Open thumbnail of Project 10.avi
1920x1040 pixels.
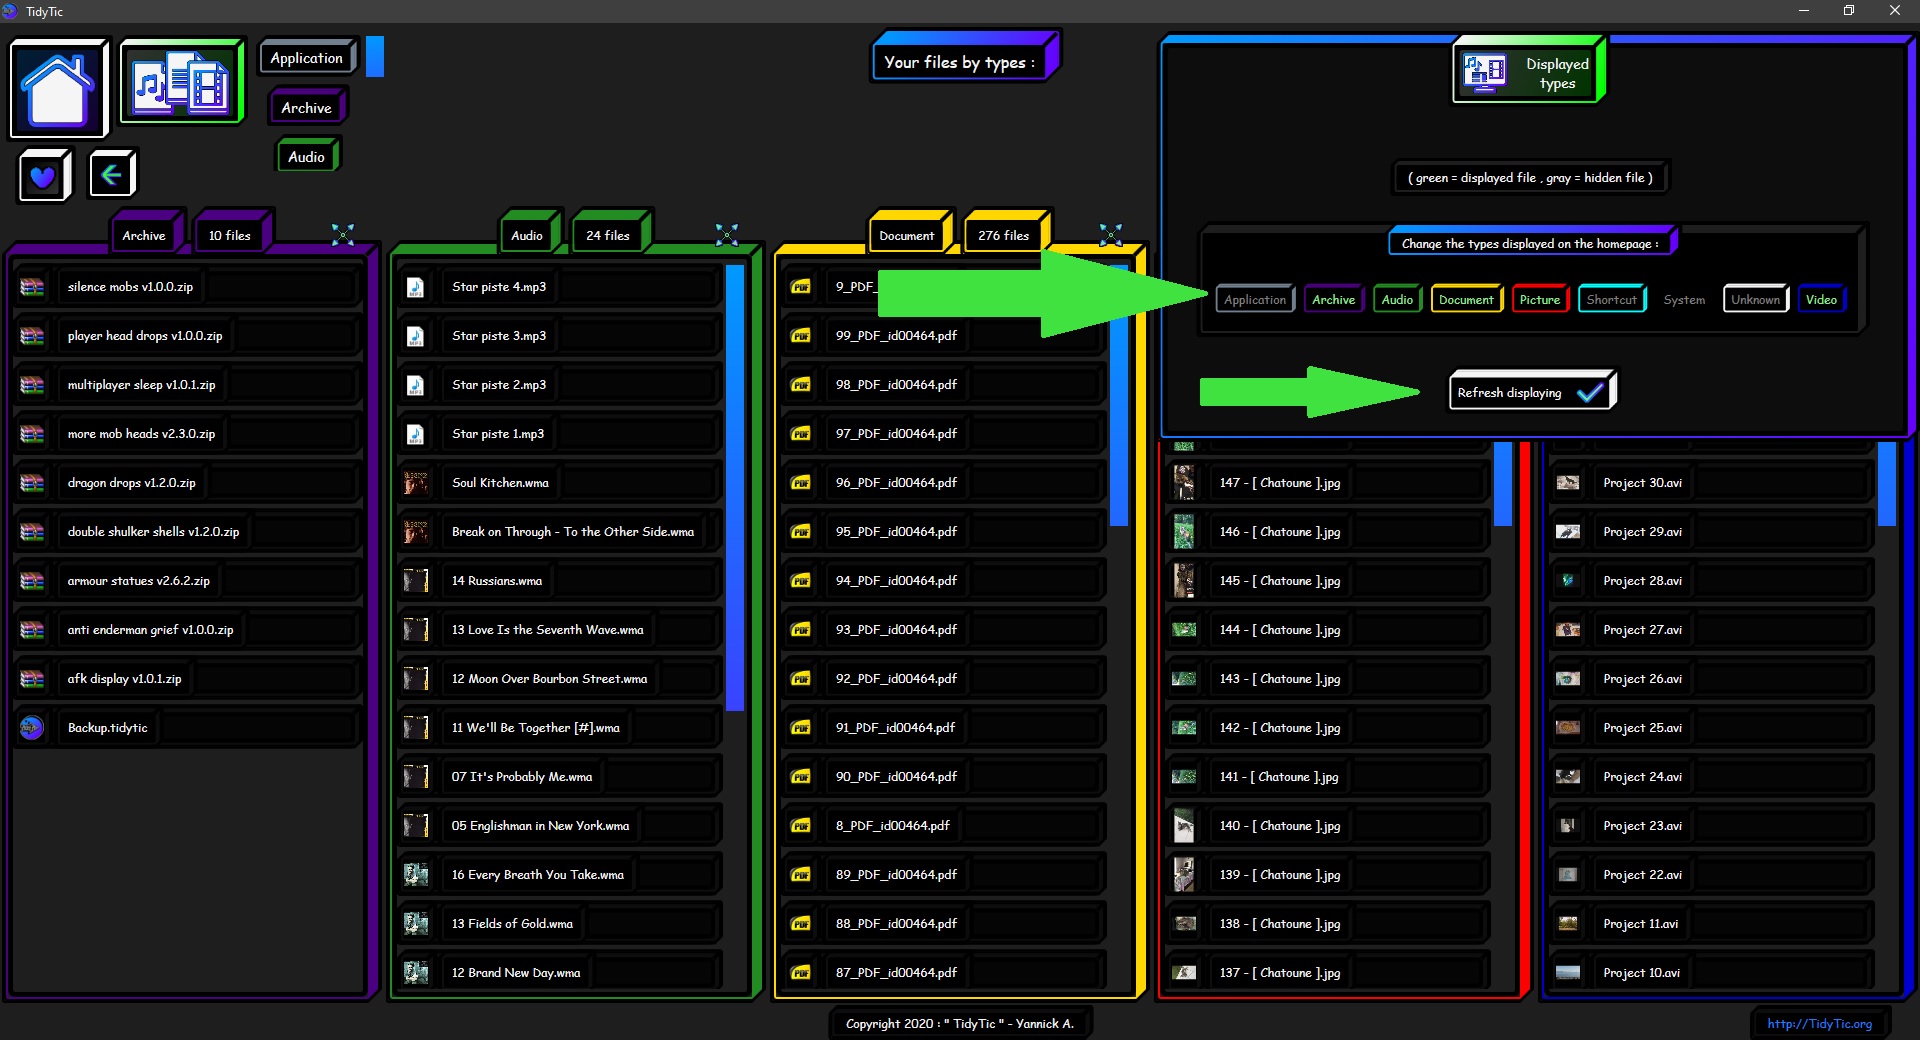pos(1568,973)
